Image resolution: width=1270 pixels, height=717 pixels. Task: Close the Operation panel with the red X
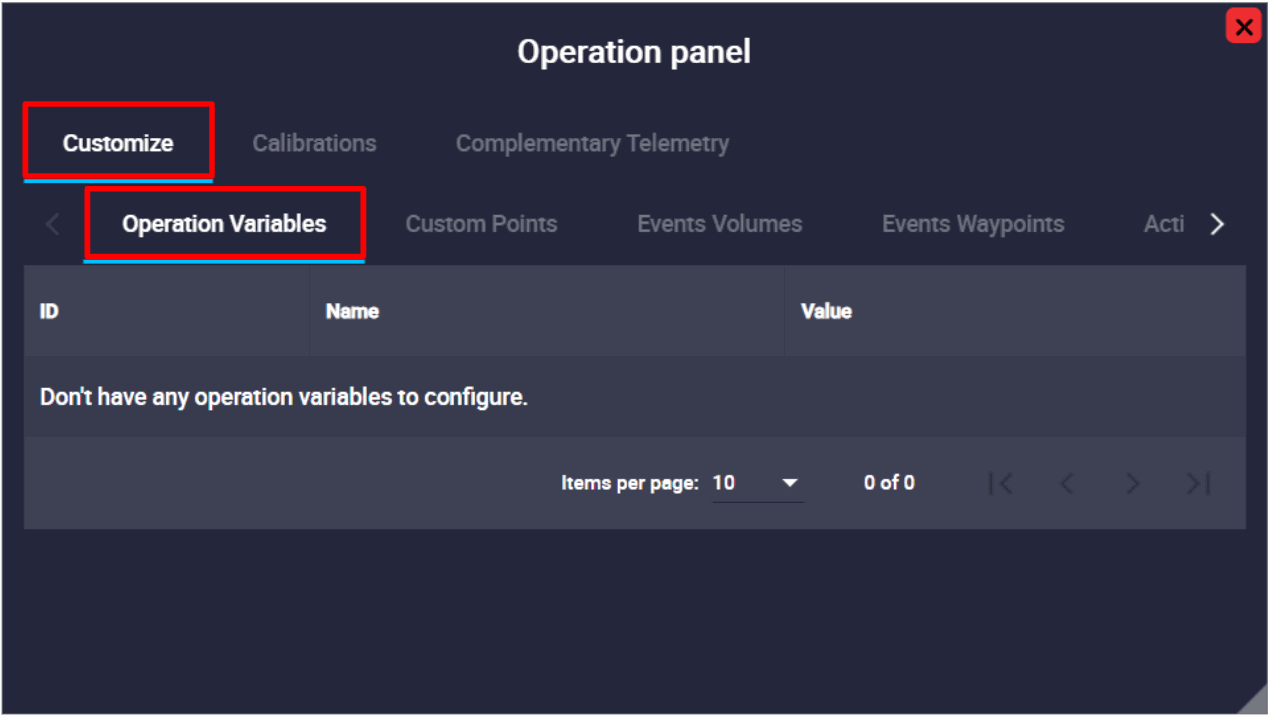[1243, 27]
